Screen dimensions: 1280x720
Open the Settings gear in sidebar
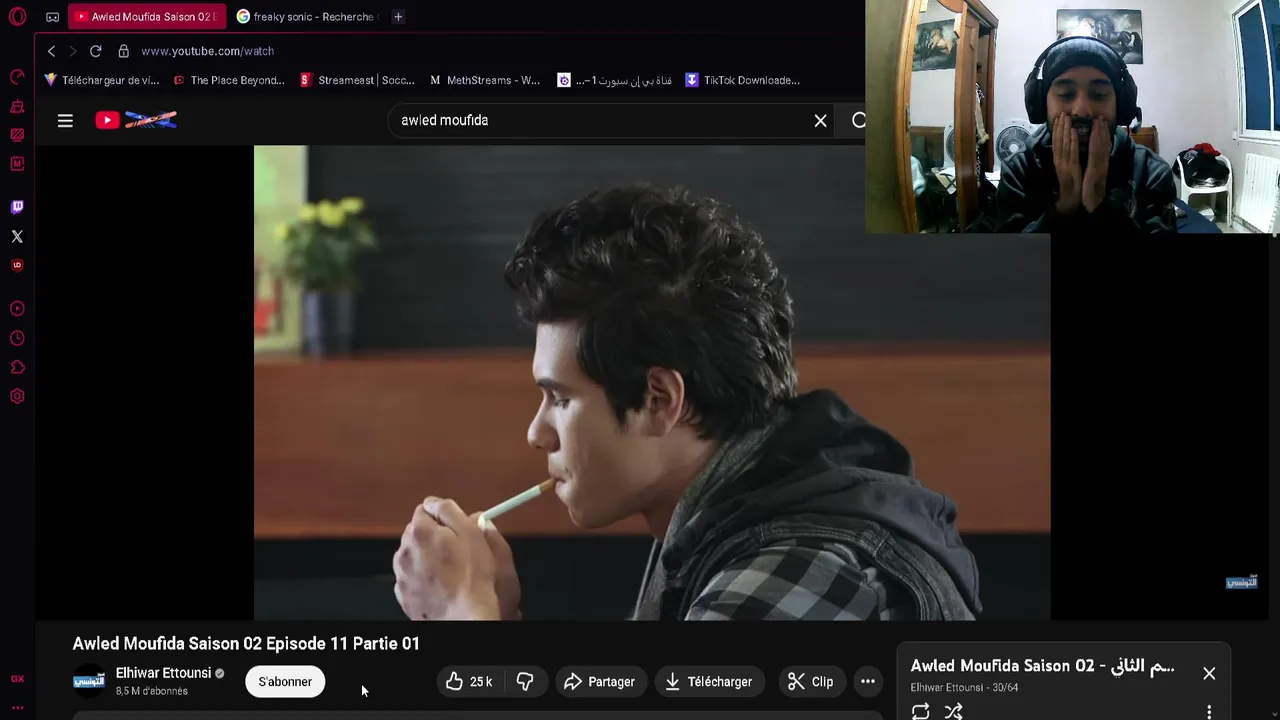point(17,396)
